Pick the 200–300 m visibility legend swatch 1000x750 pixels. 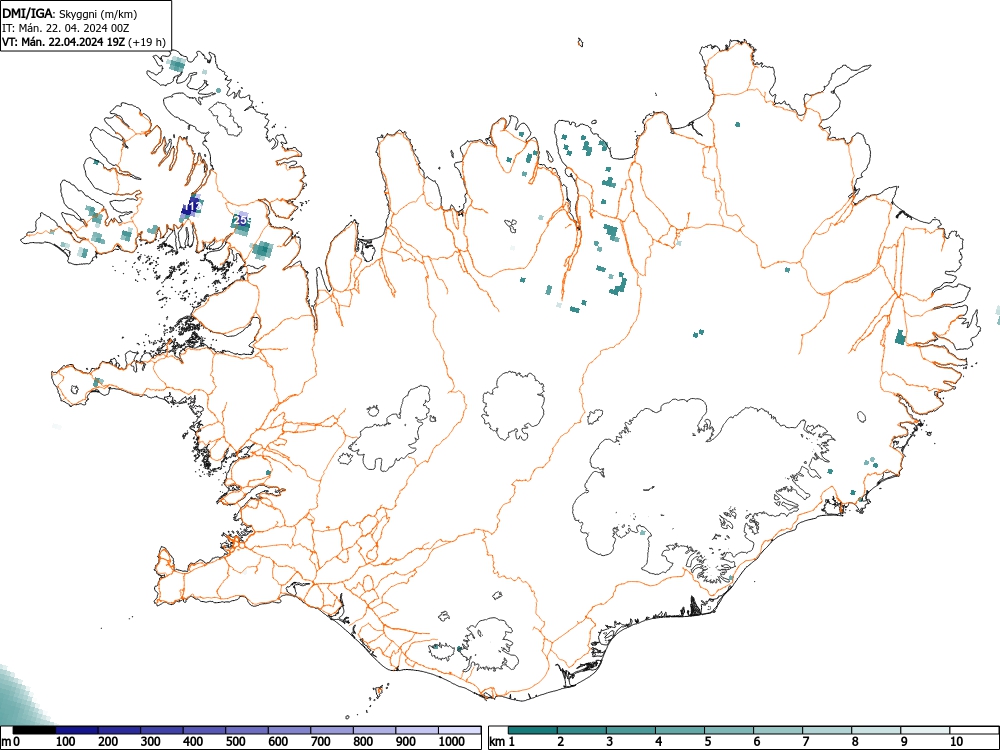[x=119, y=730]
